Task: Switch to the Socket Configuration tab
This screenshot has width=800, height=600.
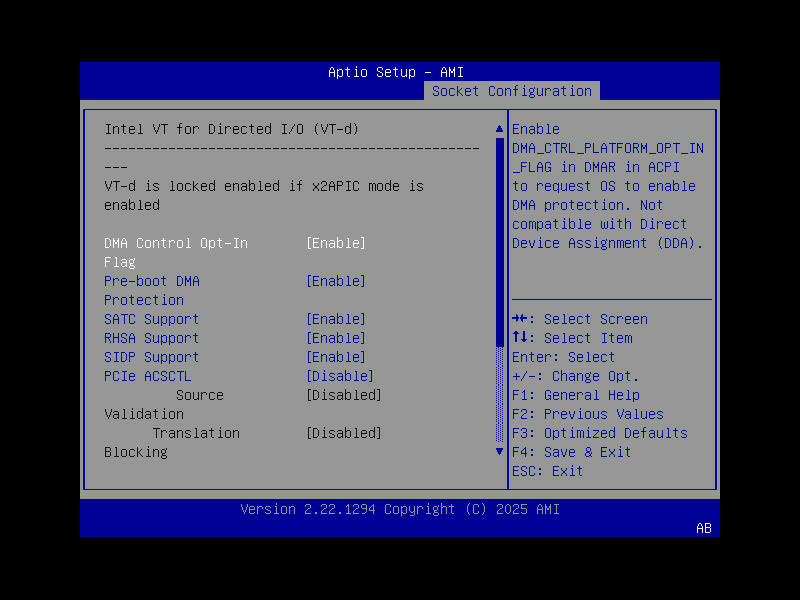Action: point(511,91)
